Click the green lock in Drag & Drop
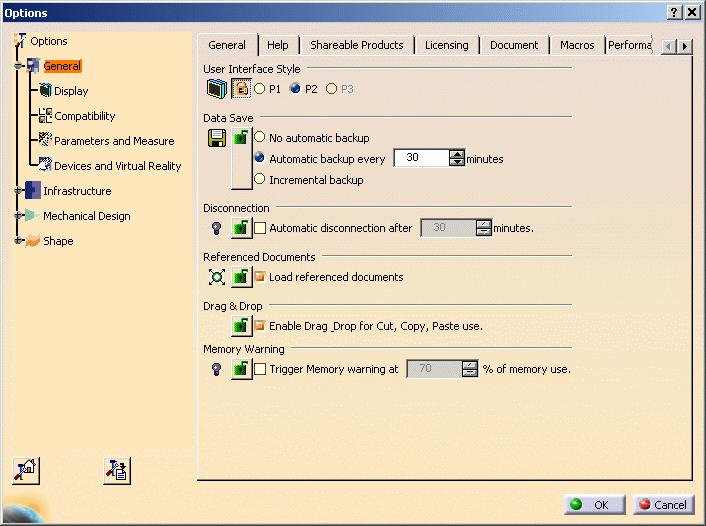This screenshot has height=526, width=706. (x=241, y=326)
